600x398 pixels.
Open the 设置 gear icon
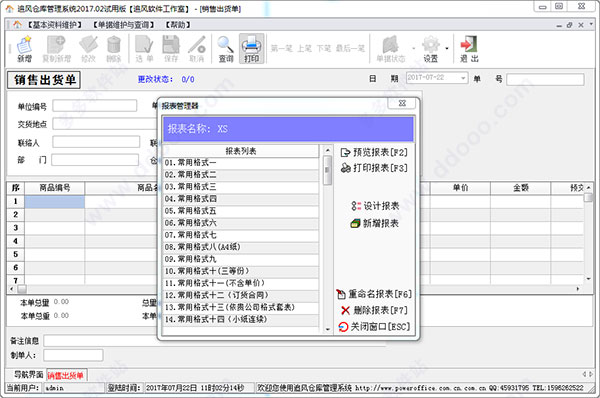coord(431,49)
